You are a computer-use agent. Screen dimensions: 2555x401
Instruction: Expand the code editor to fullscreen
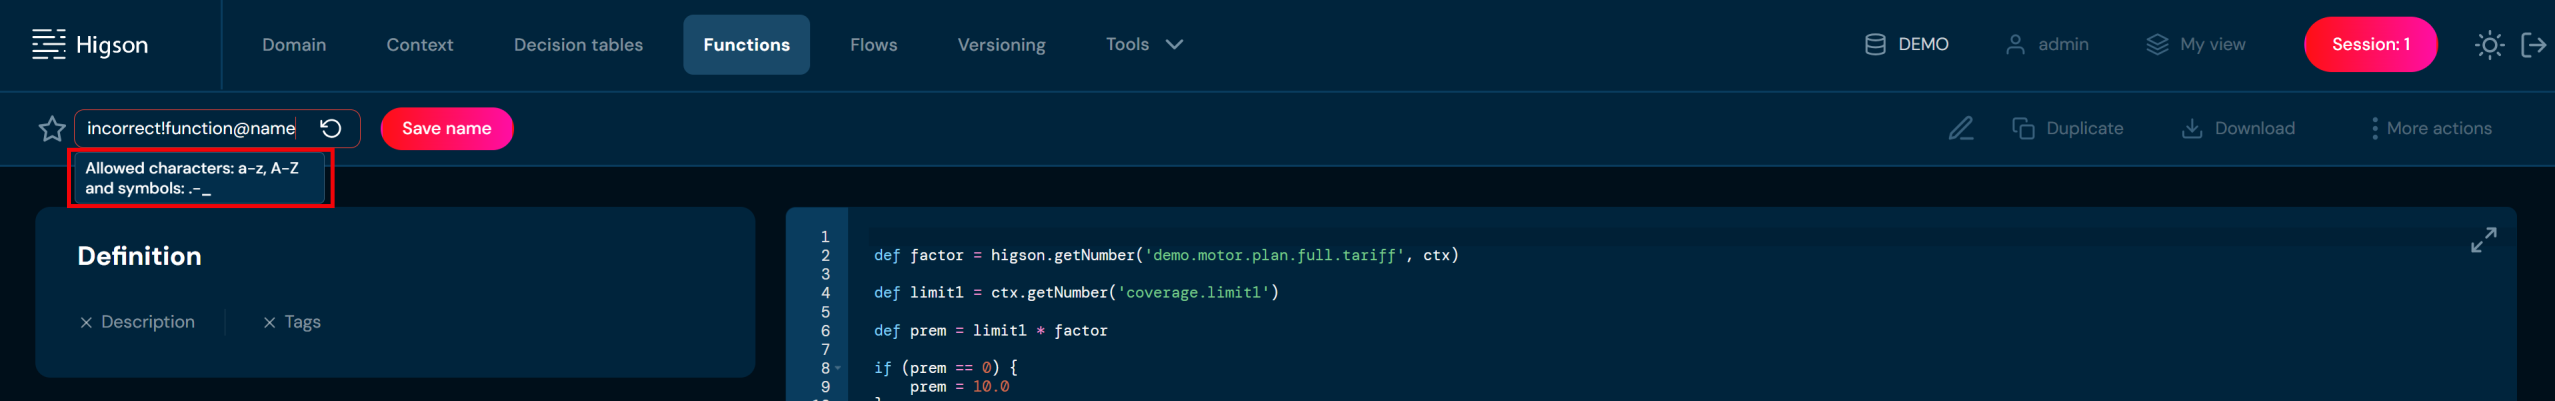click(x=2483, y=240)
